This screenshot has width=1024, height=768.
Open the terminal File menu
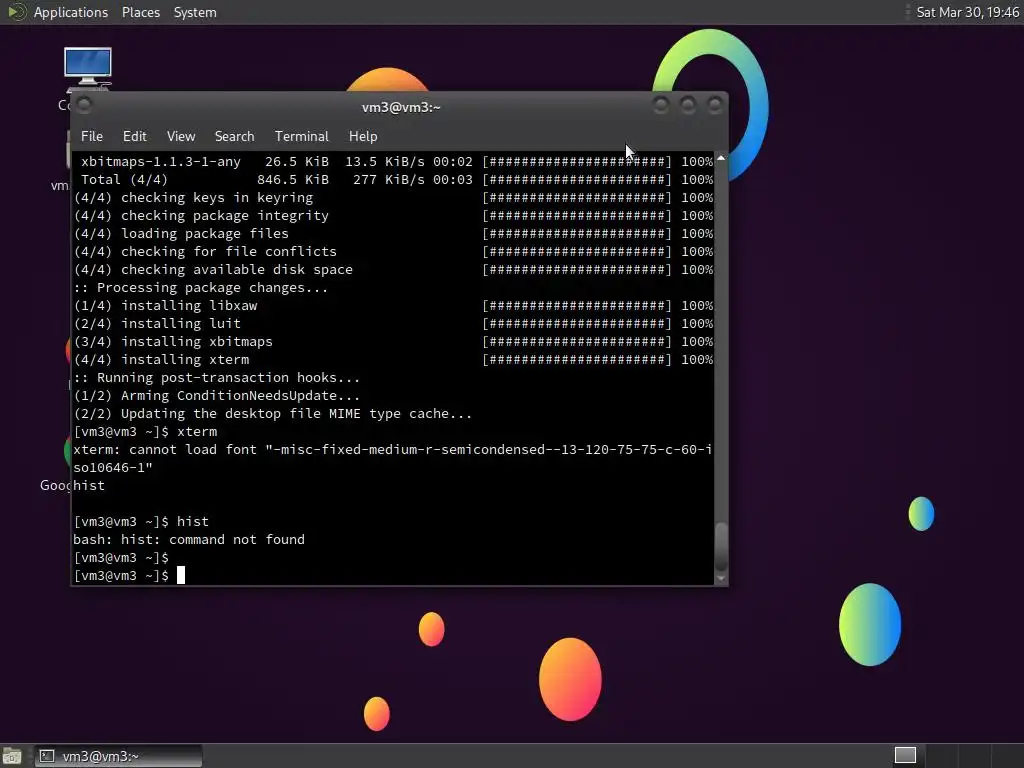pos(91,136)
